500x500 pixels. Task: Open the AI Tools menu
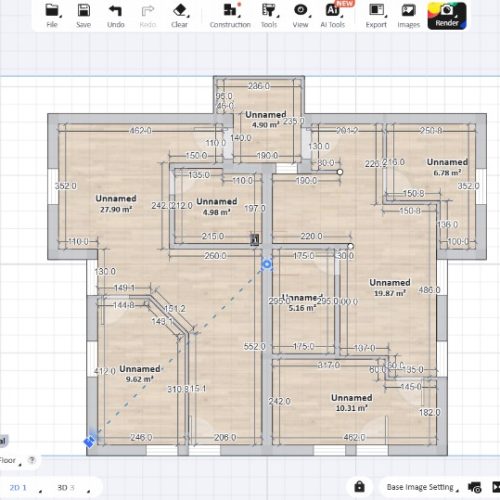click(333, 16)
